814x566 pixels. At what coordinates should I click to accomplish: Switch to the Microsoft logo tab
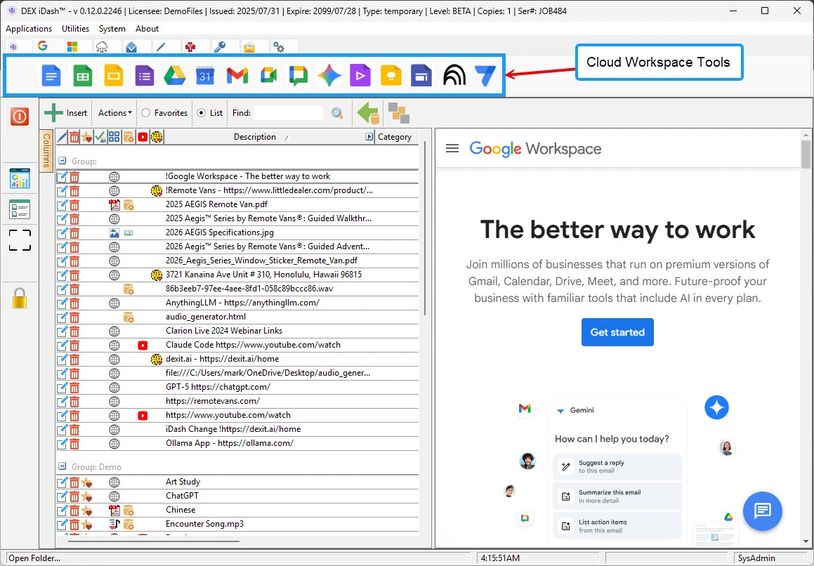(72, 47)
